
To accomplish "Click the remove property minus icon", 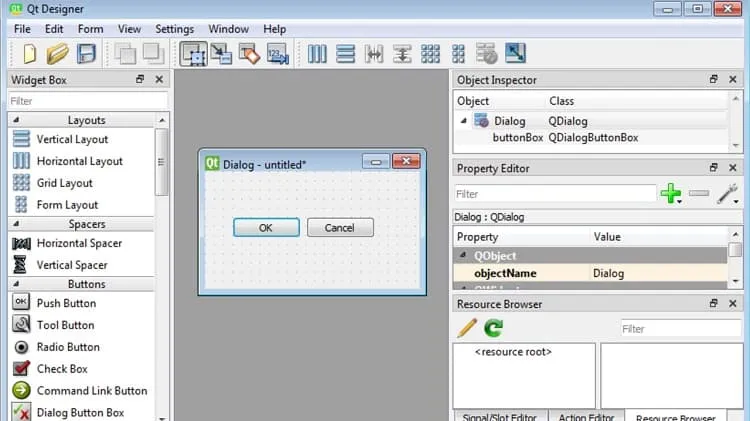I will pos(699,193).
